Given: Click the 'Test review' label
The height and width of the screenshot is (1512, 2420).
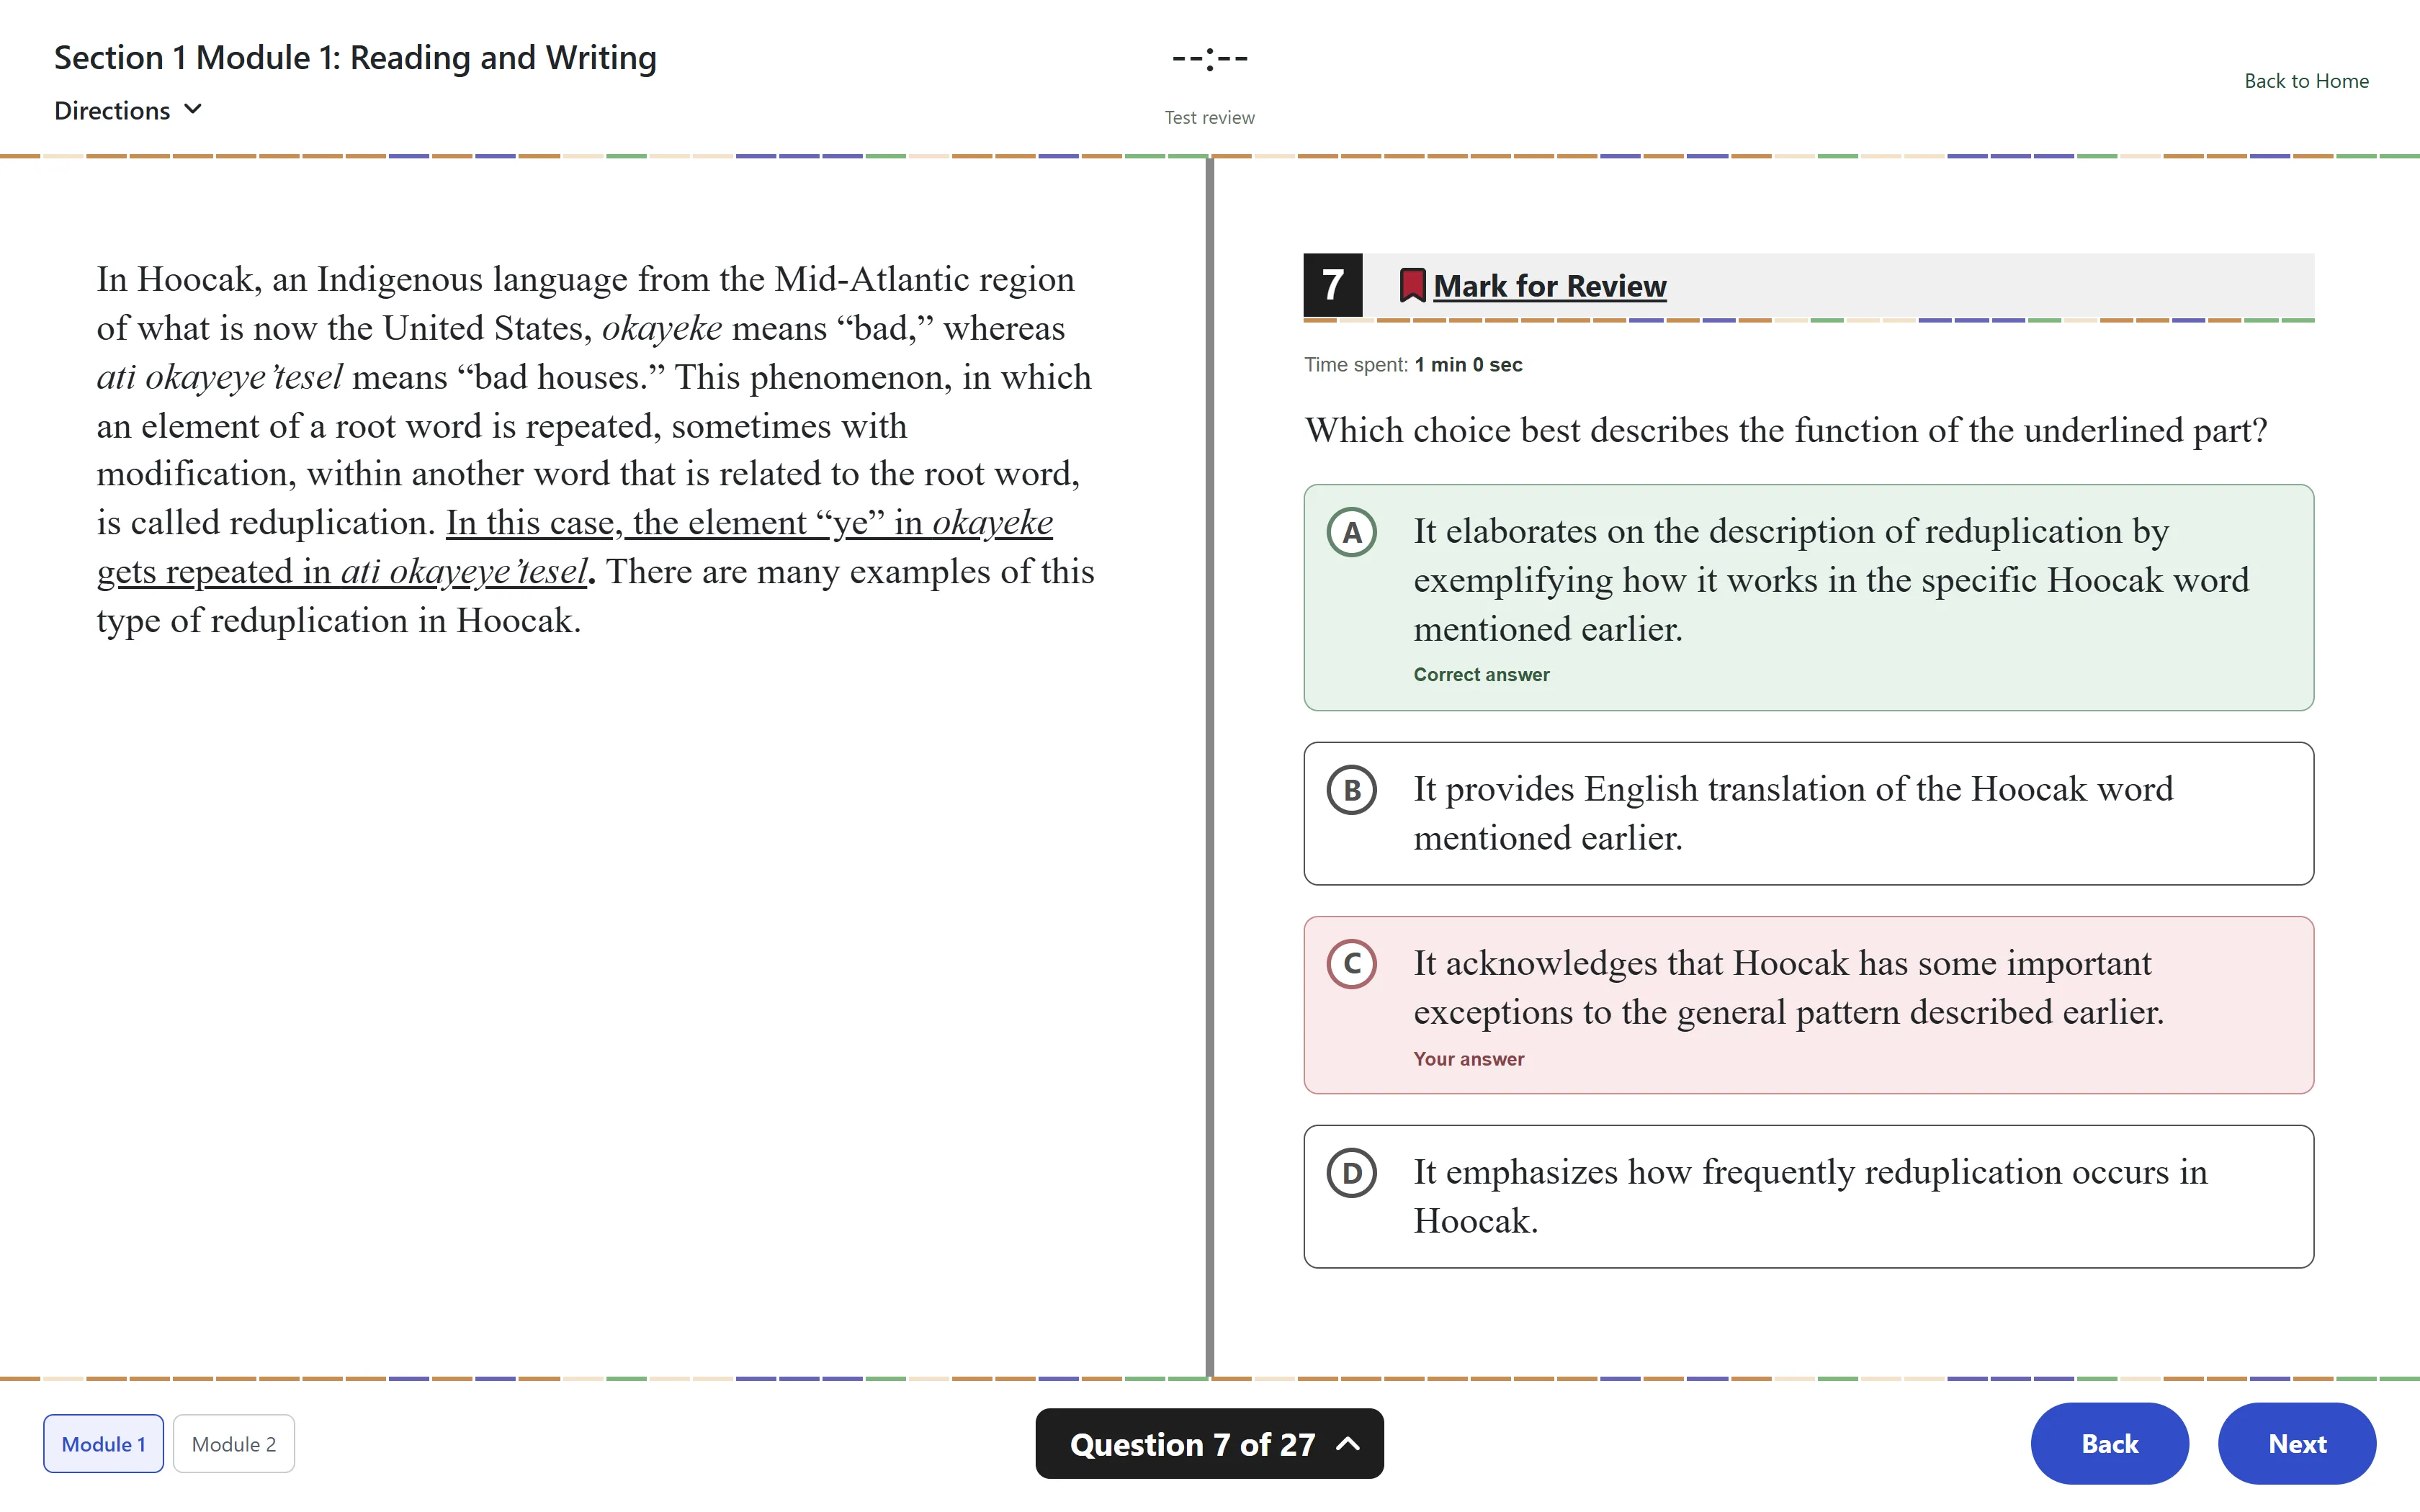Looking at the screenshot, I should pos(1209,118).
